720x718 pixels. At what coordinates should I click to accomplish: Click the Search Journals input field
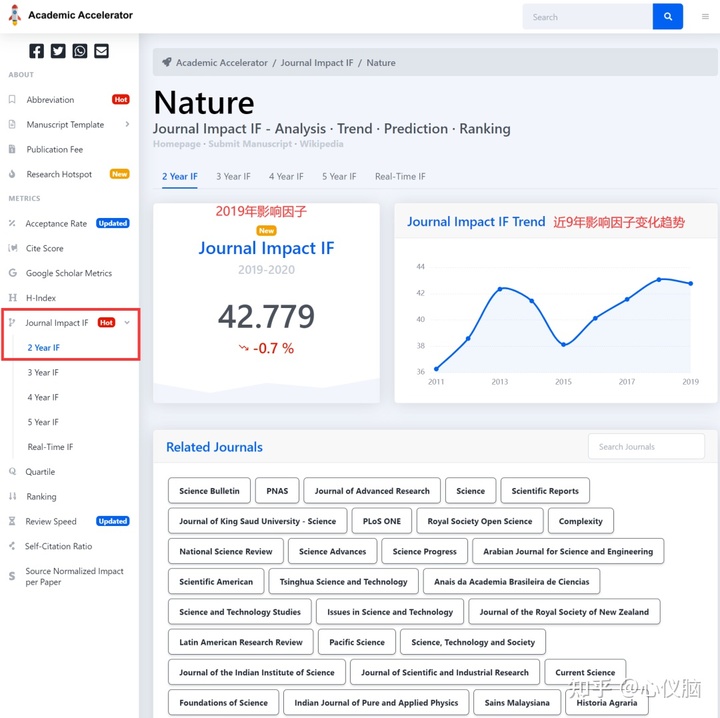646,446
